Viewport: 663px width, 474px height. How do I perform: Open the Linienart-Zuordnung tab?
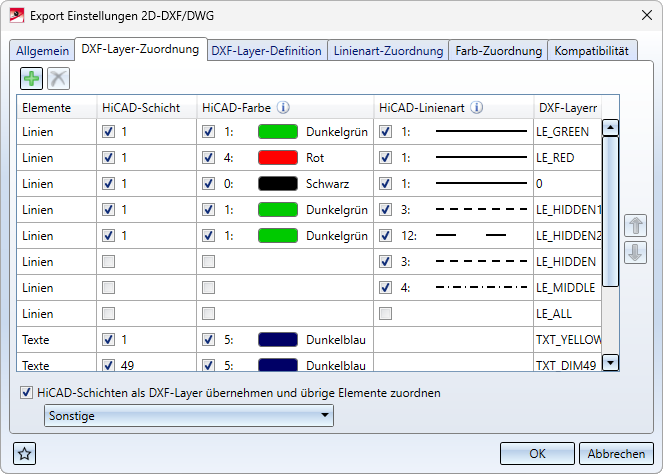click(388, 51)
